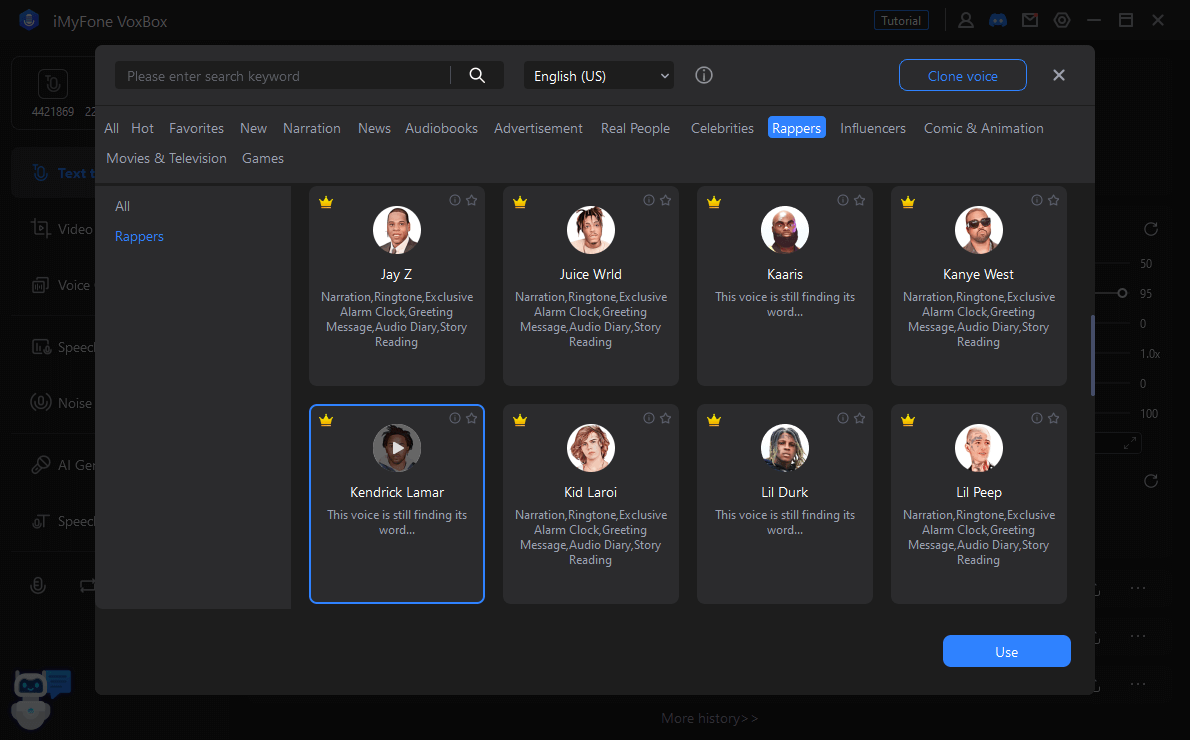The width and height of the screenshot is (1190, 740).
Task: Open the mail feedback icon
Action: pyautogui.click(x=1030, y=20)
